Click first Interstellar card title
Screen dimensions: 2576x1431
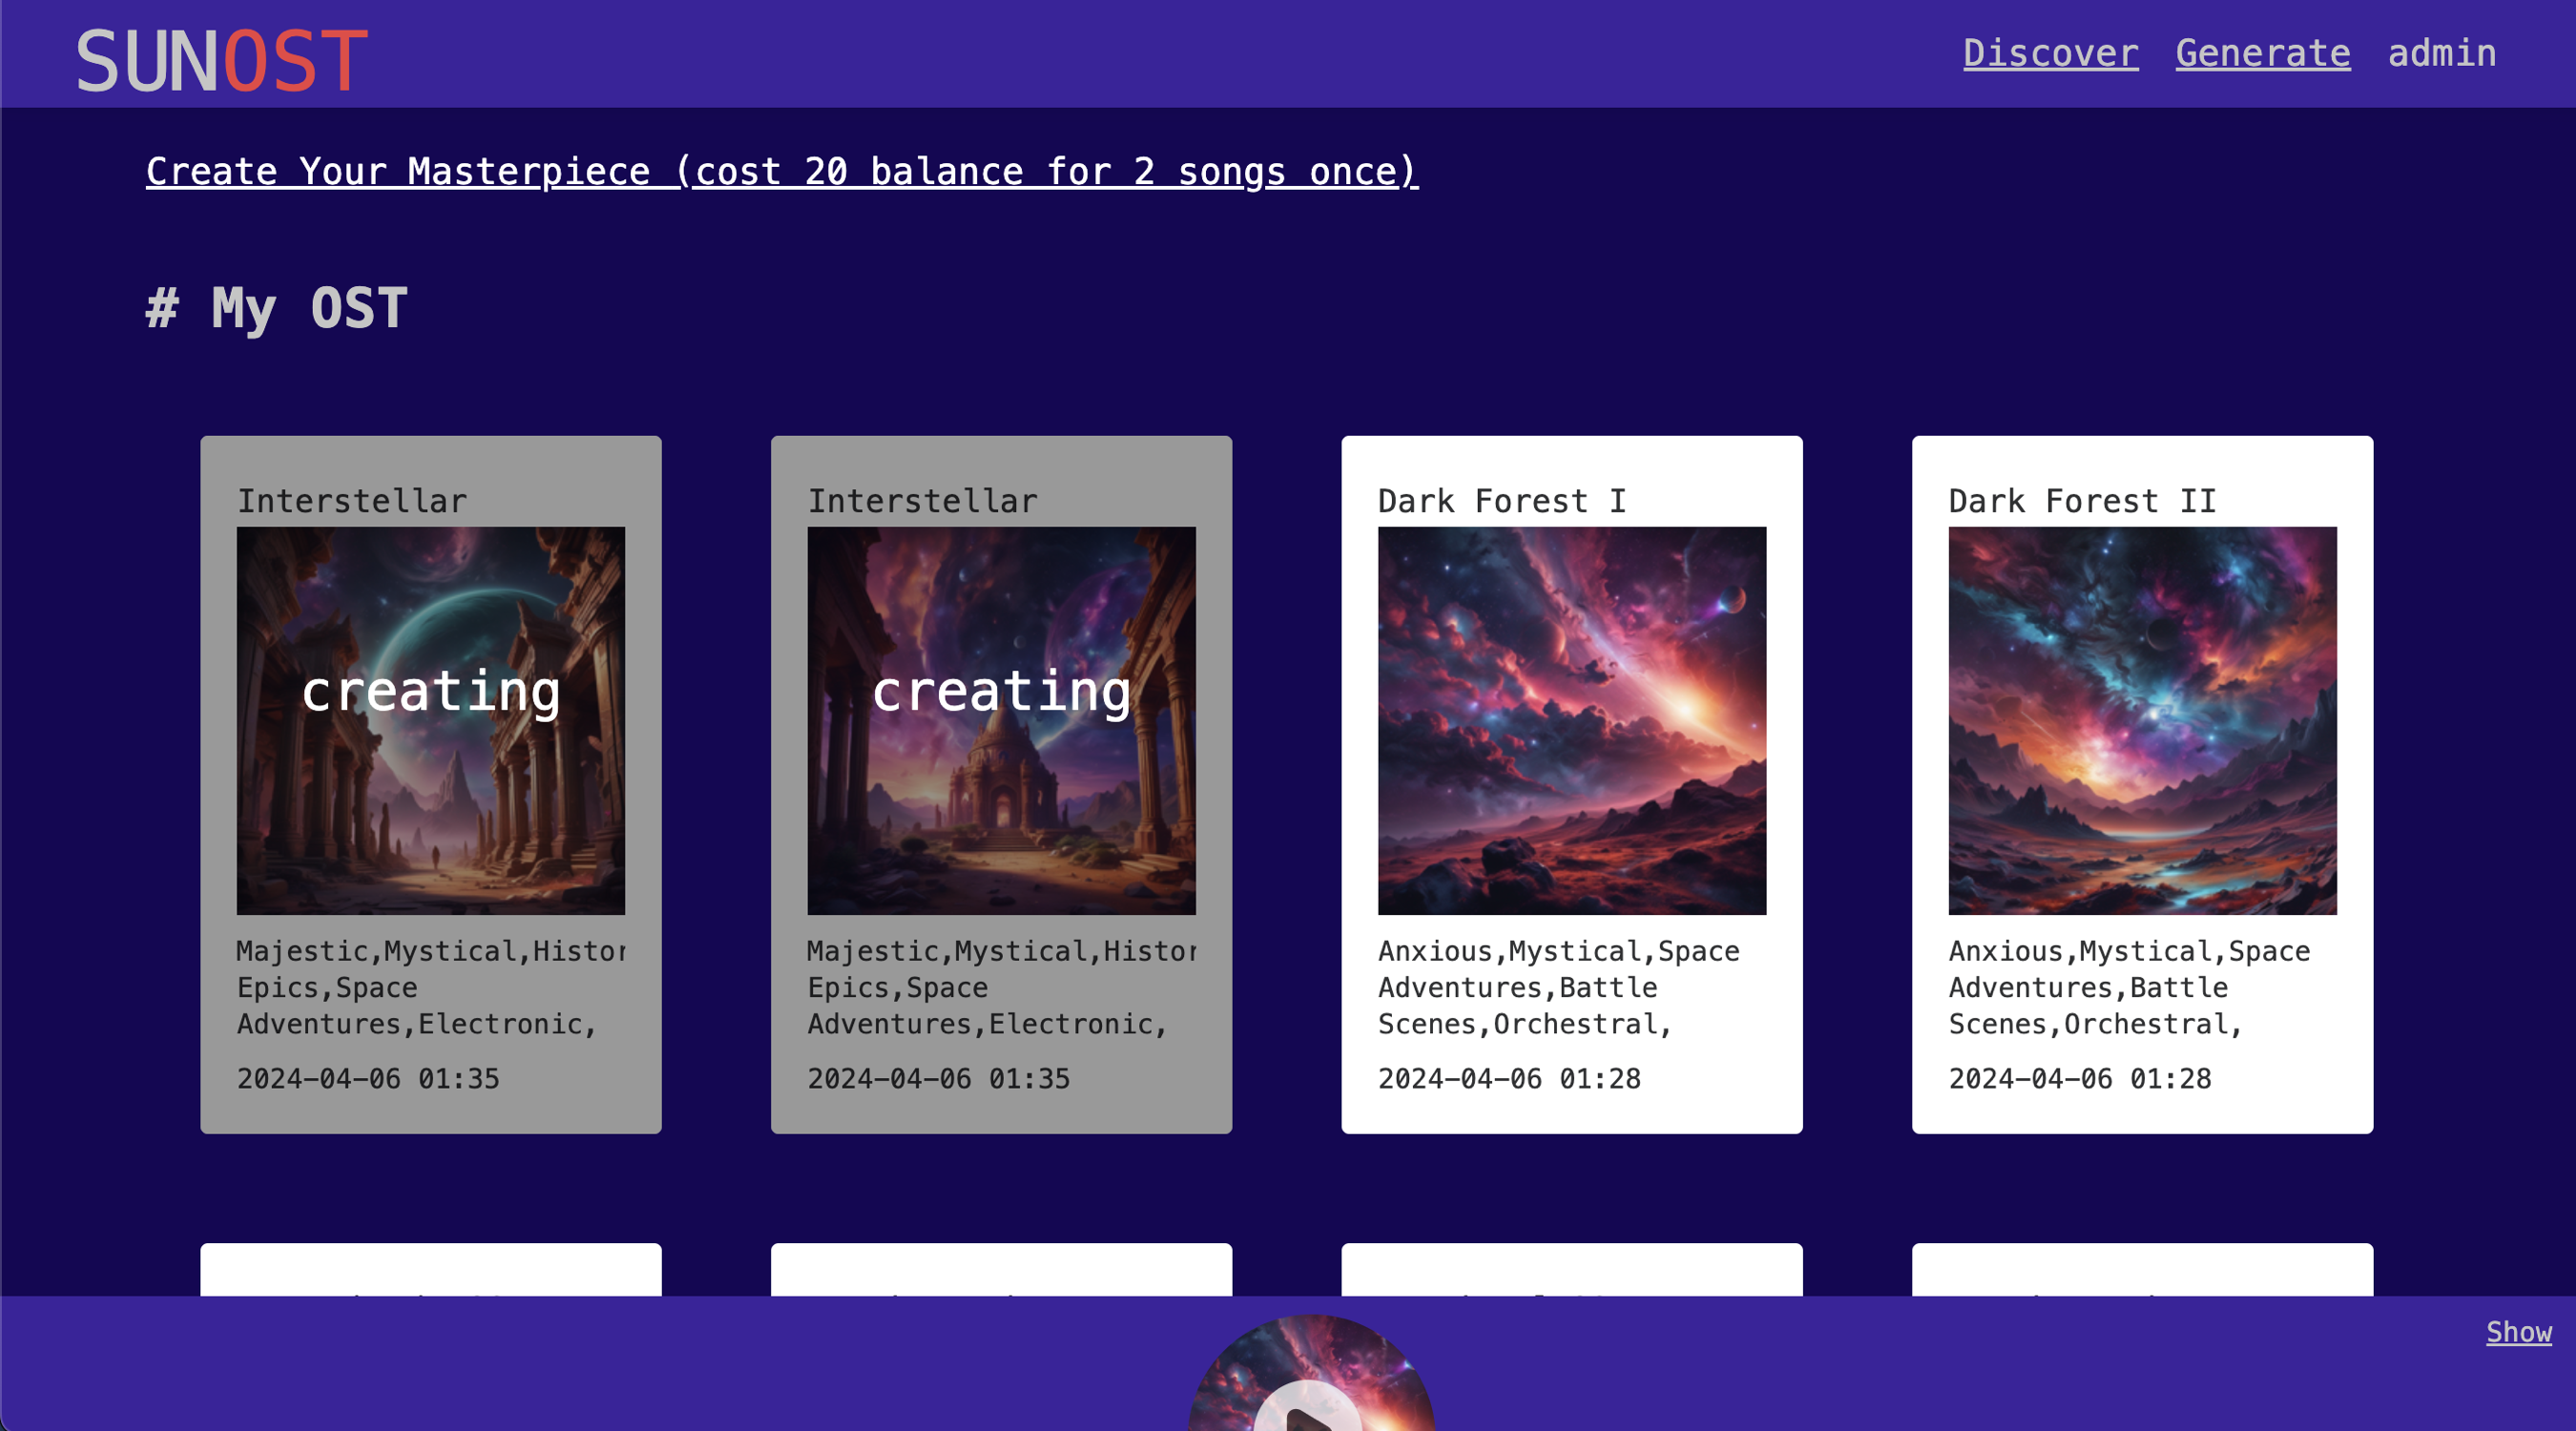[351, 501]
